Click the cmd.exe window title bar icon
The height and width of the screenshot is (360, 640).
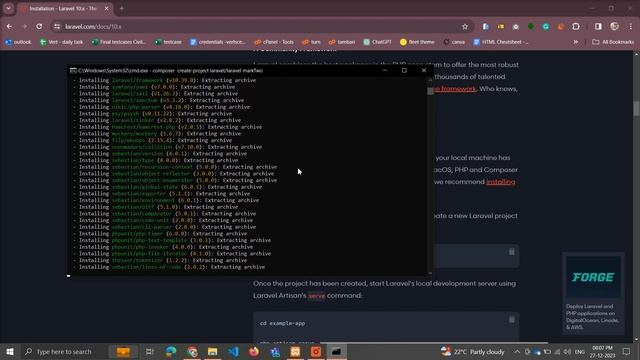click(x=73, y=71)
